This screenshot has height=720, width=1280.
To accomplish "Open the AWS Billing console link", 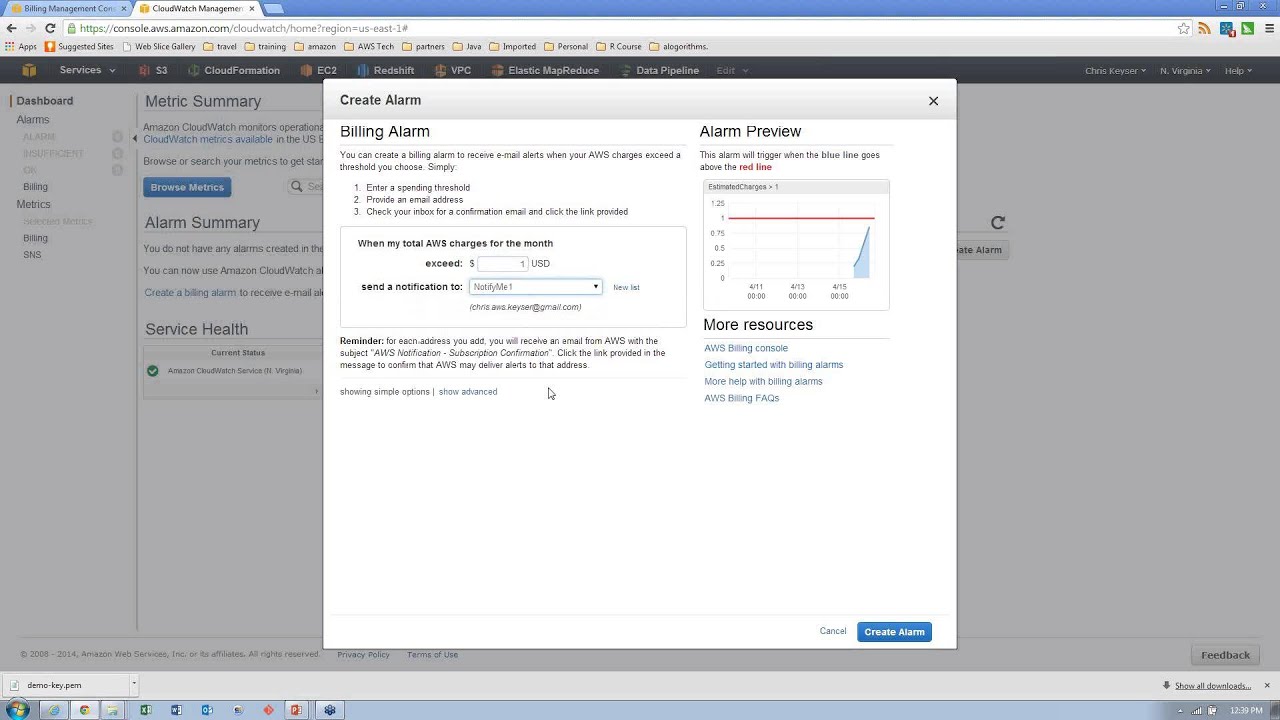I will [x=746, y=348].
